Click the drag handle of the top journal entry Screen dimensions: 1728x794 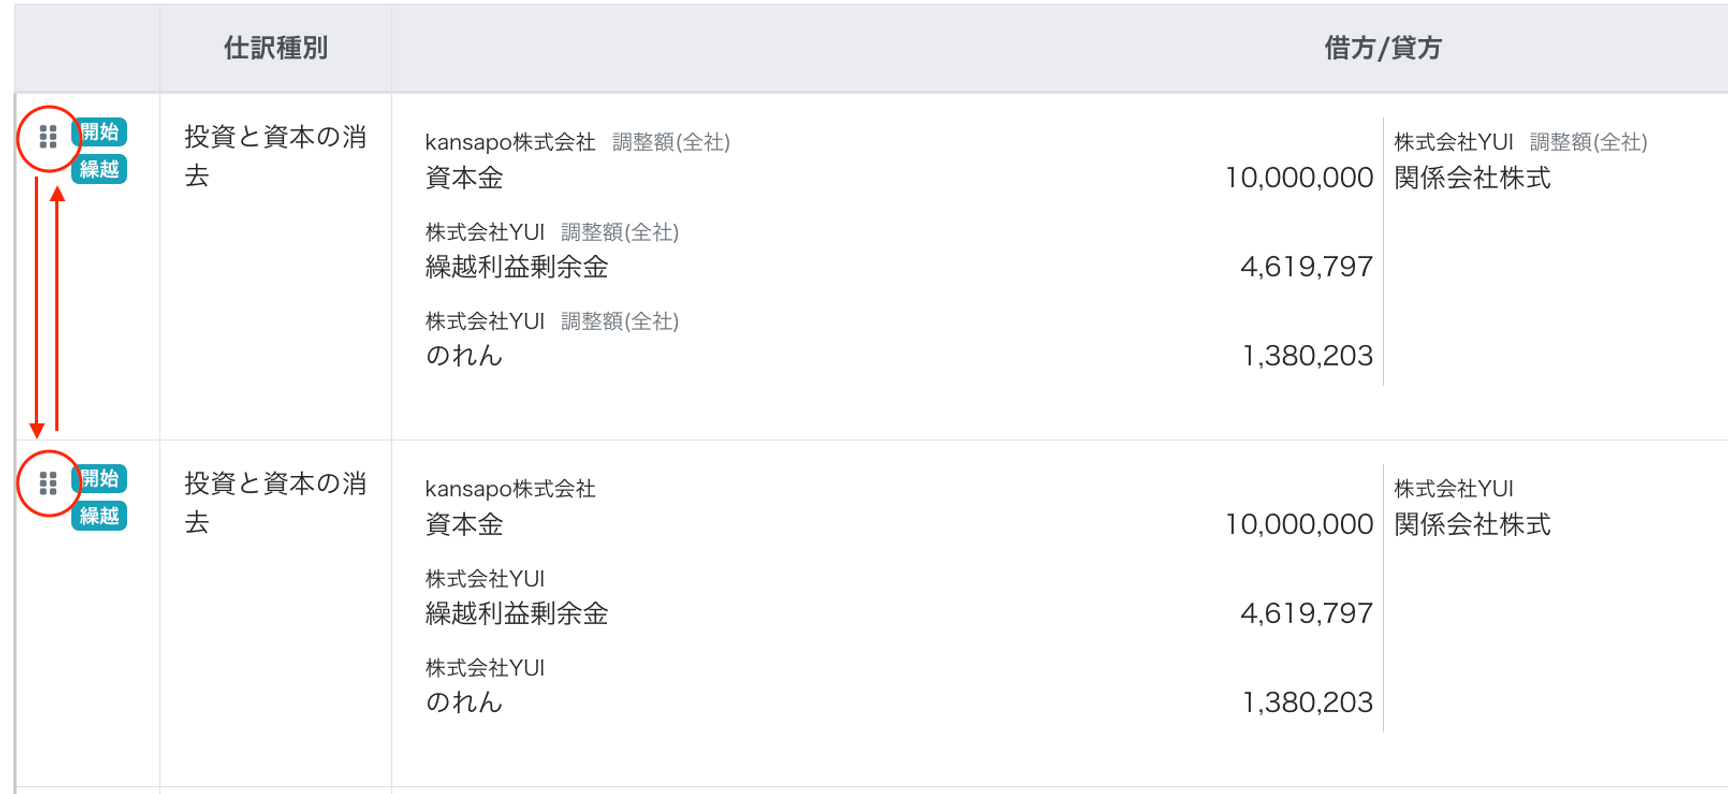pyautogui.click(x=48, y=137)
